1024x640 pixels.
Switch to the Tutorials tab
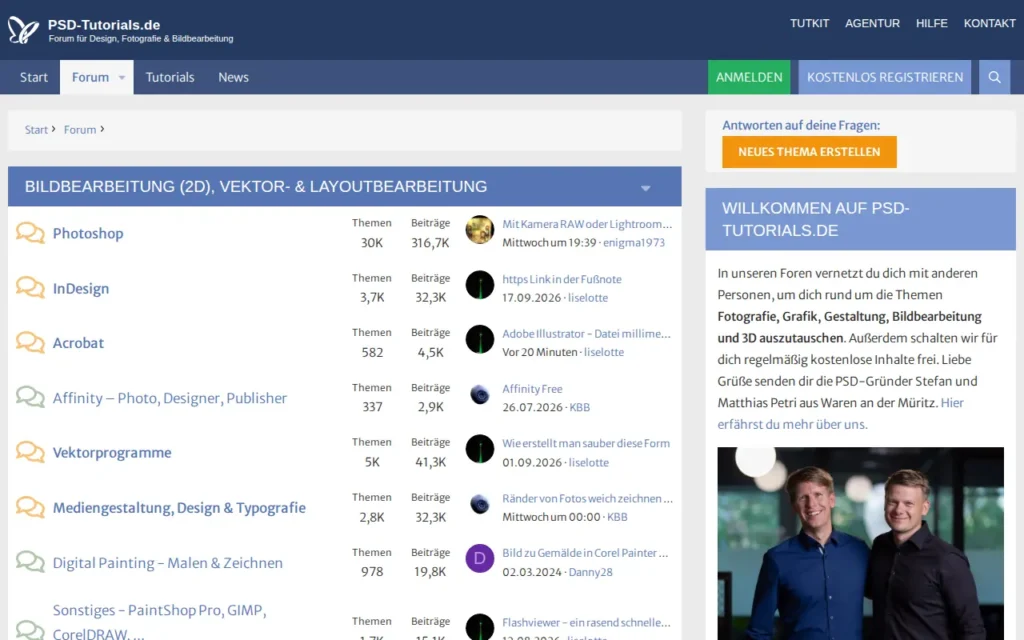(170, 77)
